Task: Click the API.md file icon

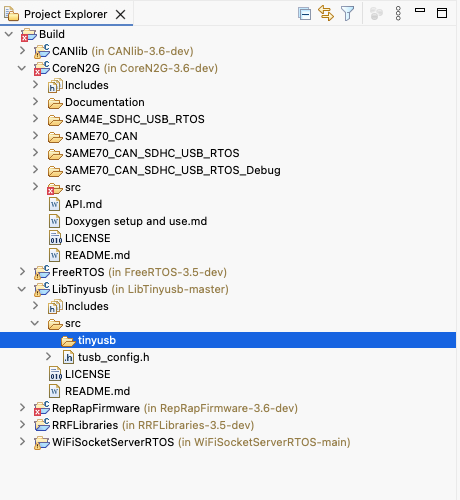Action: [x=55, y=204]
